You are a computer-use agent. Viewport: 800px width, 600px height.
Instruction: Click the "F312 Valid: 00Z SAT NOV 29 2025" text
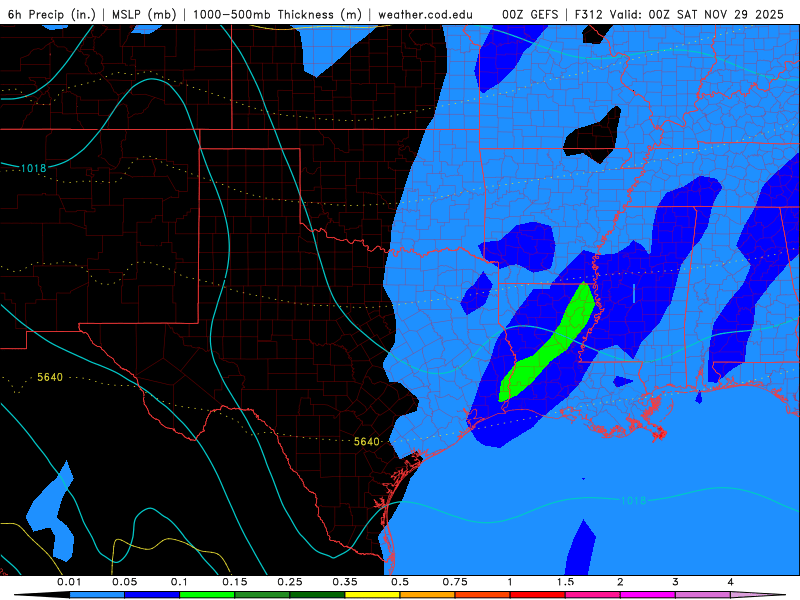(x=679, y=14)
